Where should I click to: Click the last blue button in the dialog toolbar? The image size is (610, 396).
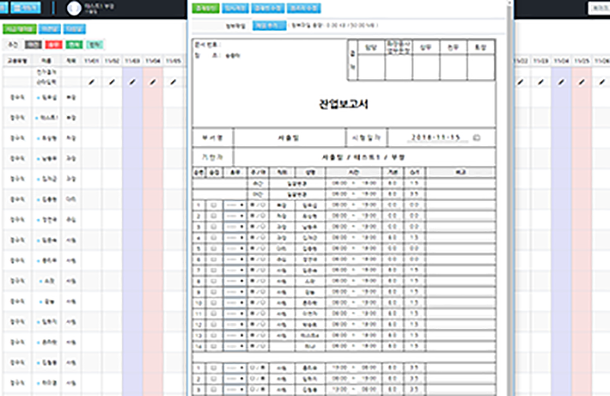(x=304, y=8)
